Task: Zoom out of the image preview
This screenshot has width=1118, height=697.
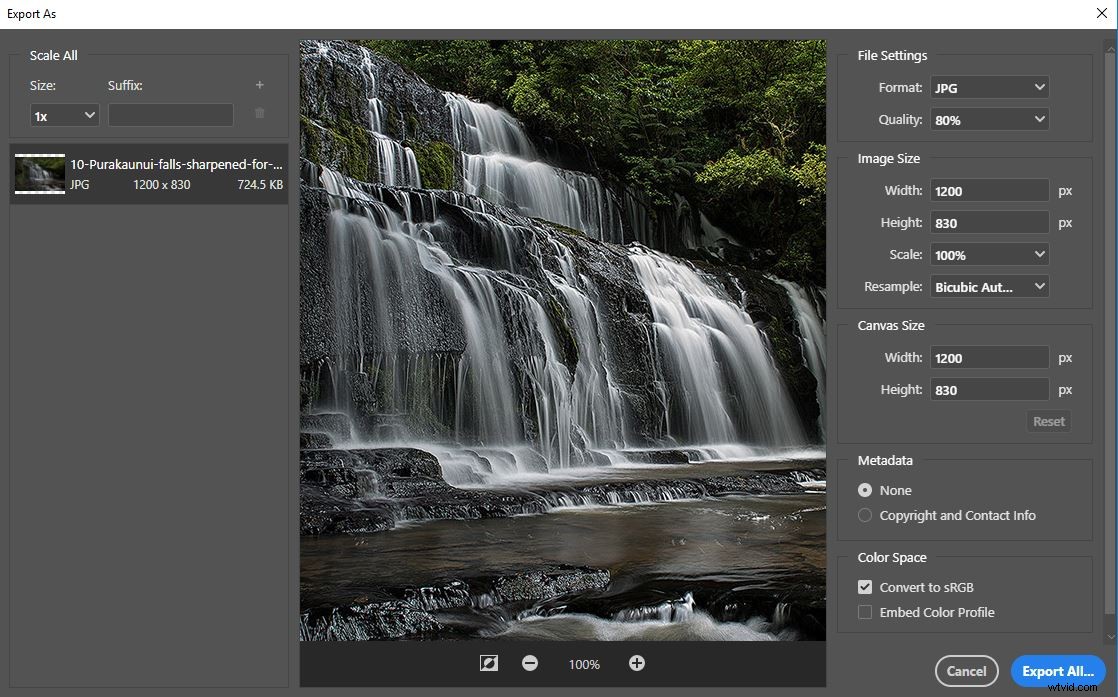Action: tap(529, 662)
